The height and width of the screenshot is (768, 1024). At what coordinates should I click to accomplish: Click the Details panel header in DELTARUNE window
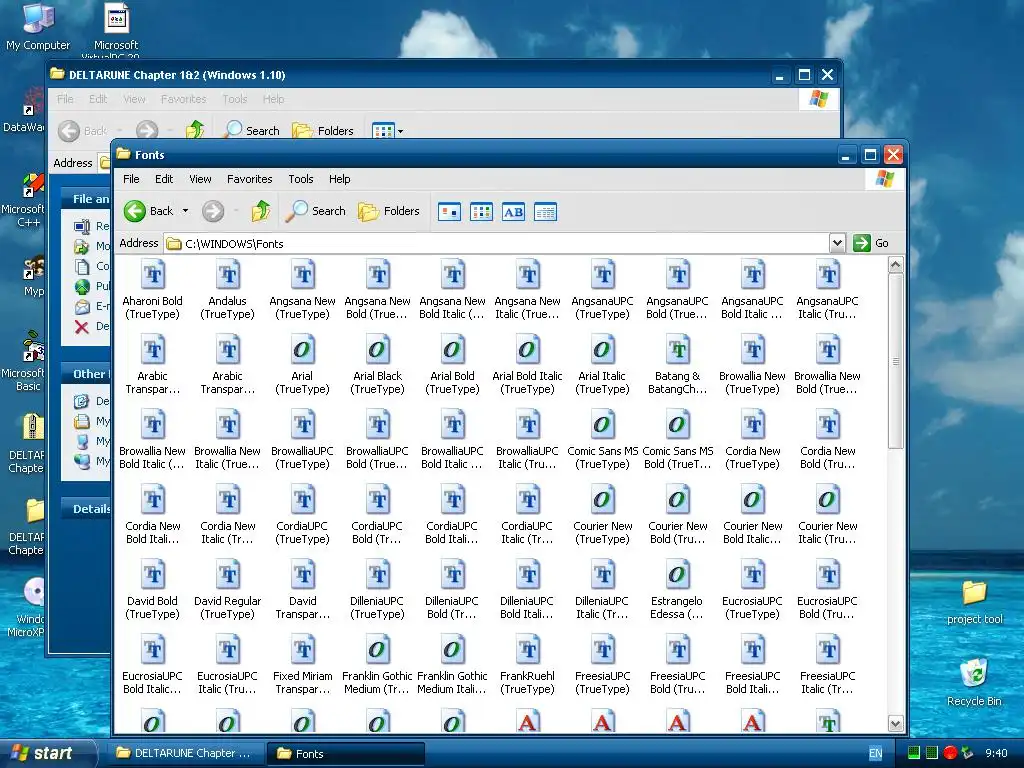click(86, 509)
